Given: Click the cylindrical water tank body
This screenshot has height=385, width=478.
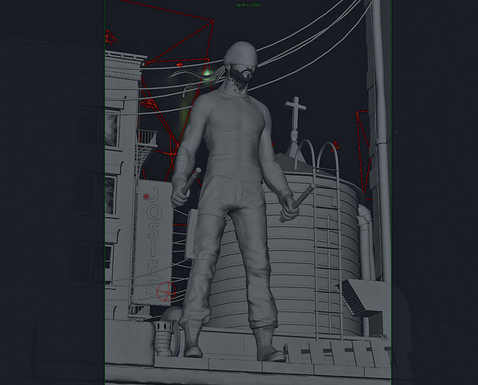Looking at the screenshot, I should (293, 253).
